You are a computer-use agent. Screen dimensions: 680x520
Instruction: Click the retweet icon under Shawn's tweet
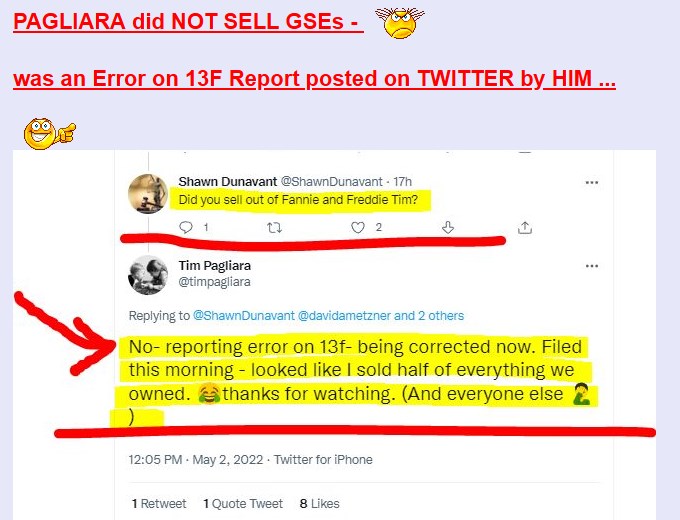[x=274, y=227]
